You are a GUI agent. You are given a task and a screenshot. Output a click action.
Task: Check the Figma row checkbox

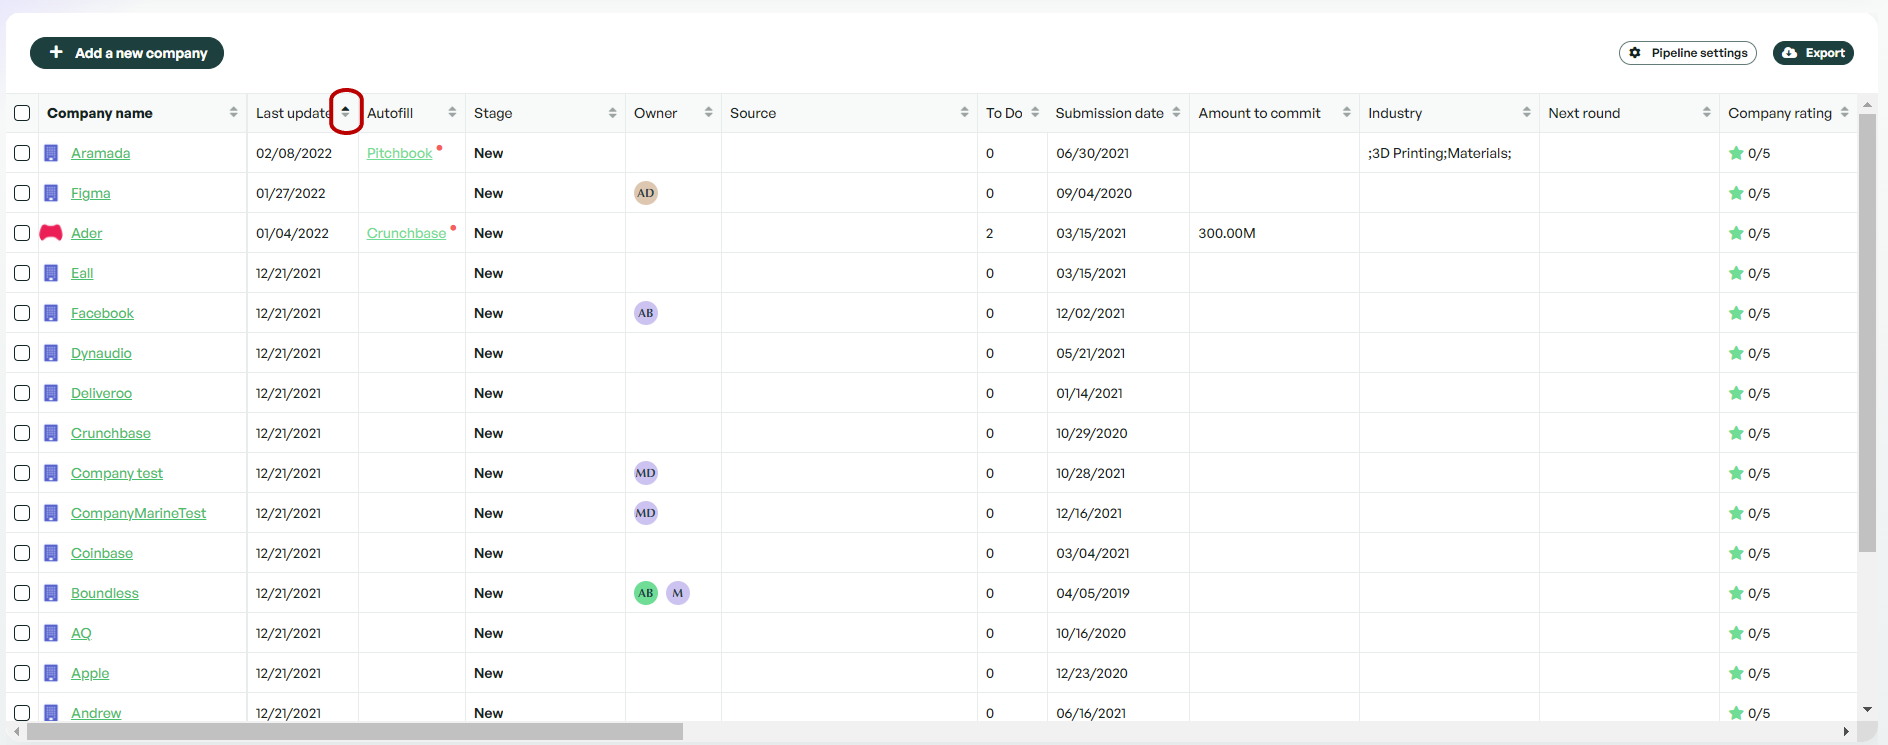click(x=22, y=193)
